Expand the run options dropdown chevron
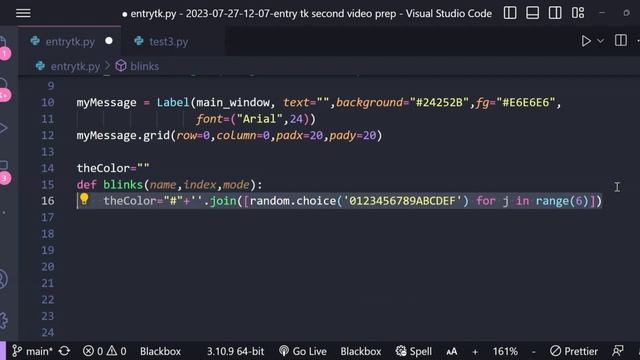Image resolution: width=640 pixels, height=360 pixels. coord(600,41)
